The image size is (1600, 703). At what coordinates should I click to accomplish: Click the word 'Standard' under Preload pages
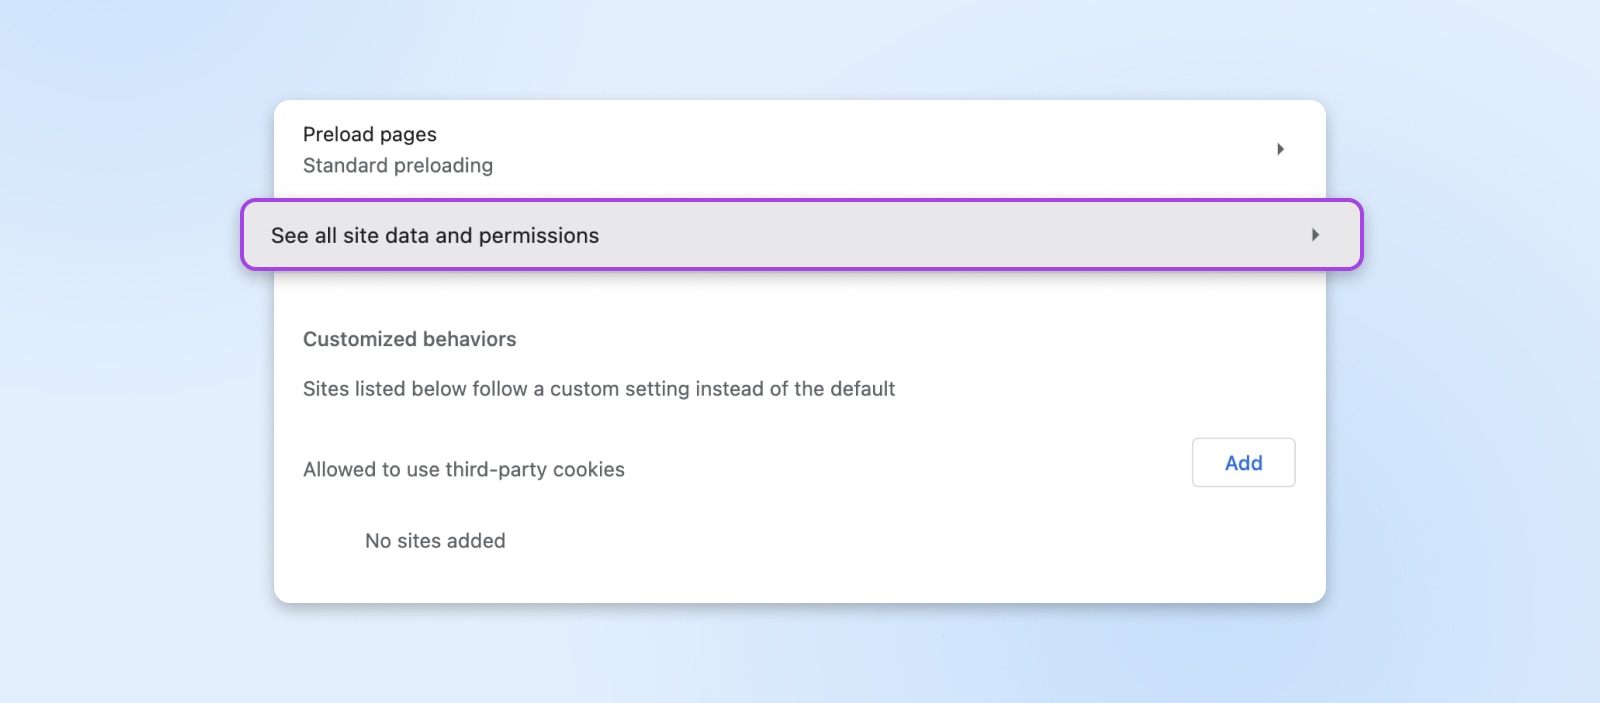pos(345,166)
